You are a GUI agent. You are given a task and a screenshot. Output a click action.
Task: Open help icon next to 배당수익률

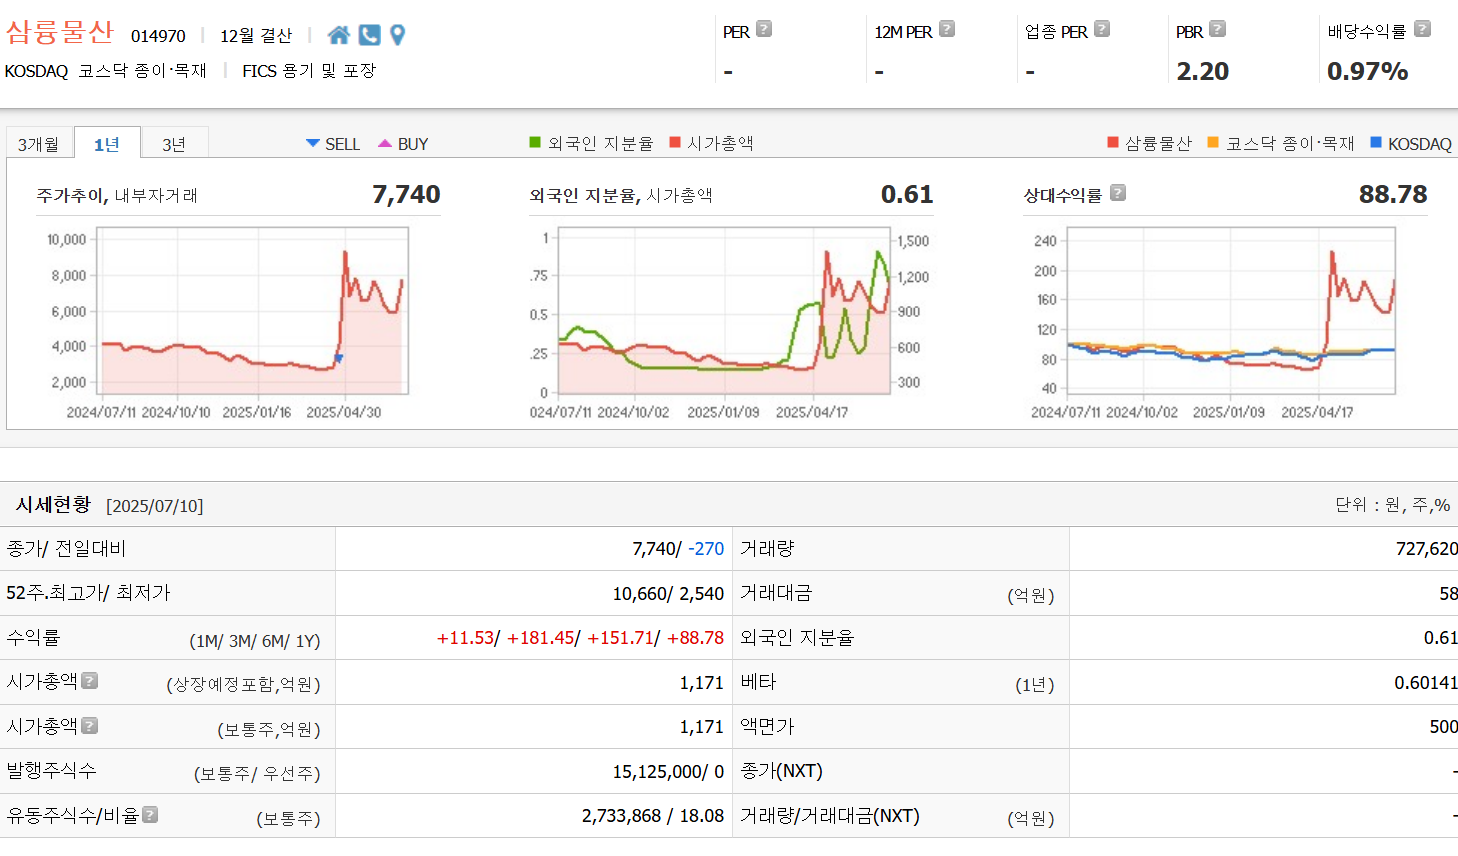1422,29
